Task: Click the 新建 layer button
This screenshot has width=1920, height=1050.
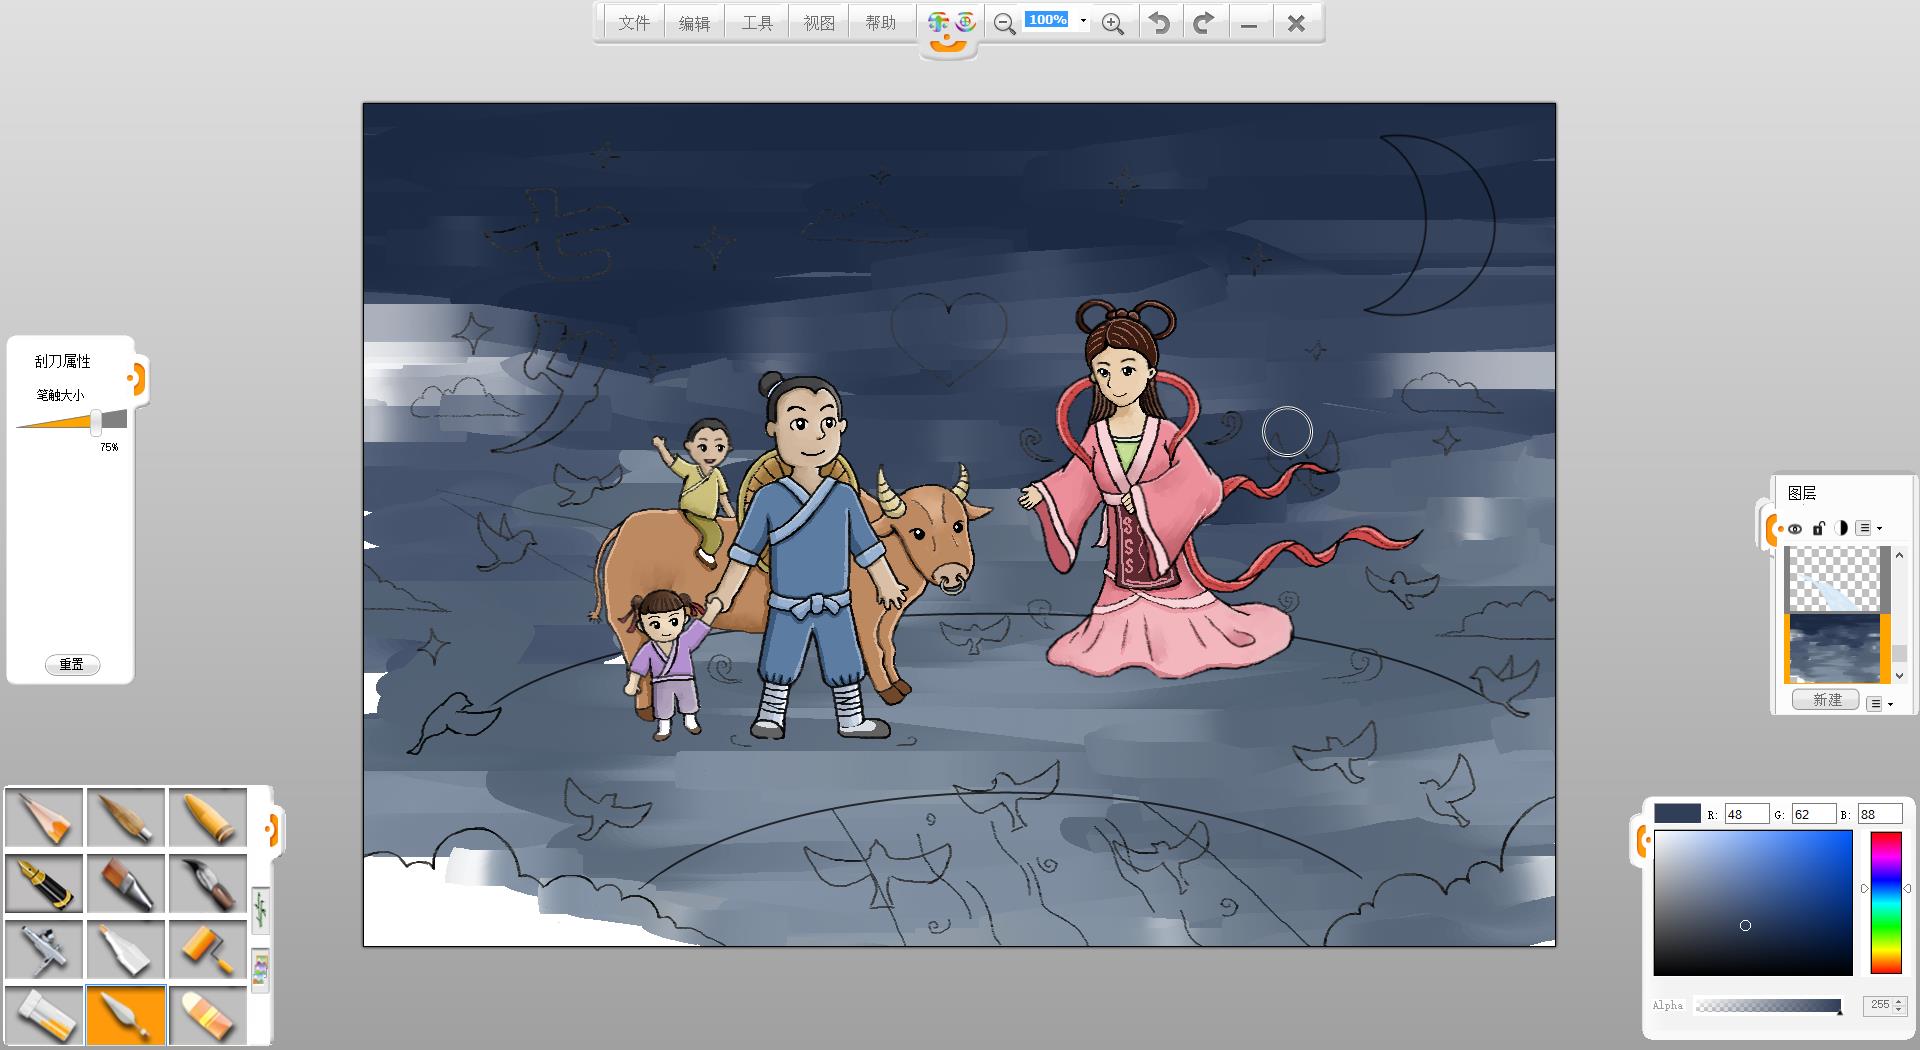Action: pyautogui.click(x=1826, y=700)
